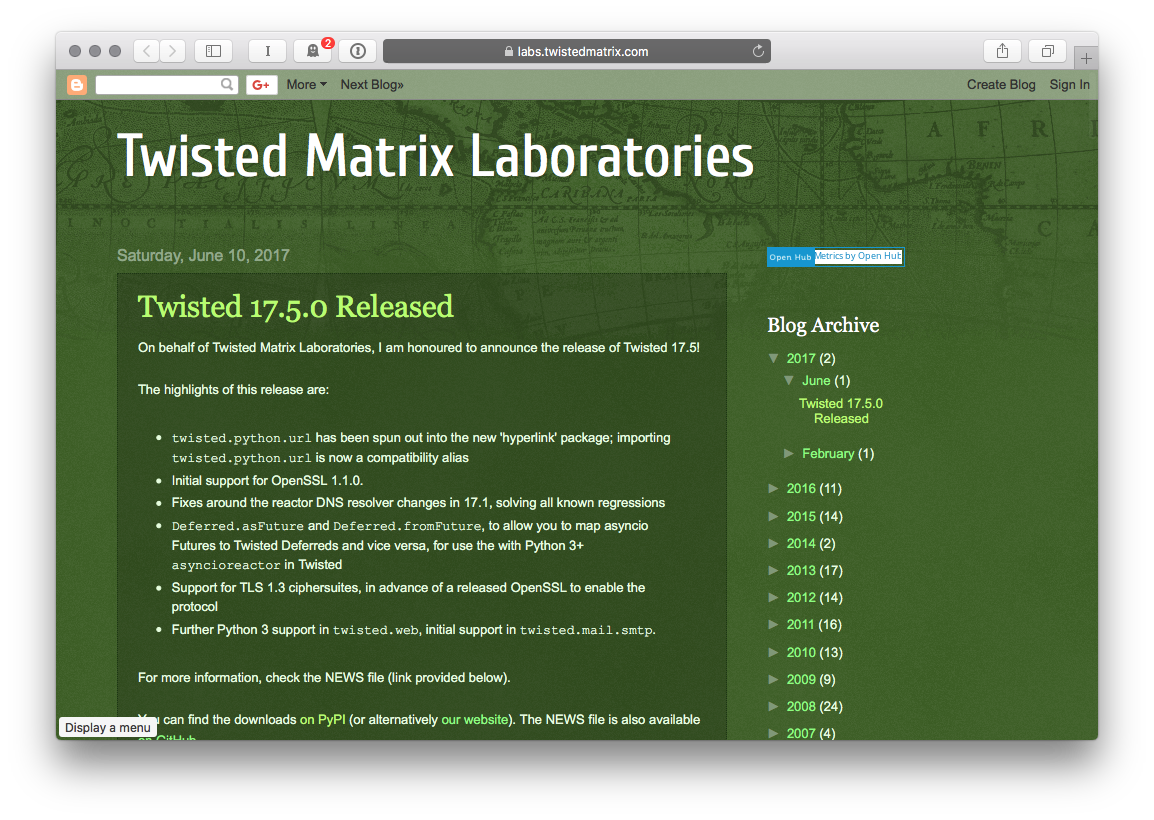Expand the February archive triangle
This screenshot has width=1154, height=820.
coord(789,453)
